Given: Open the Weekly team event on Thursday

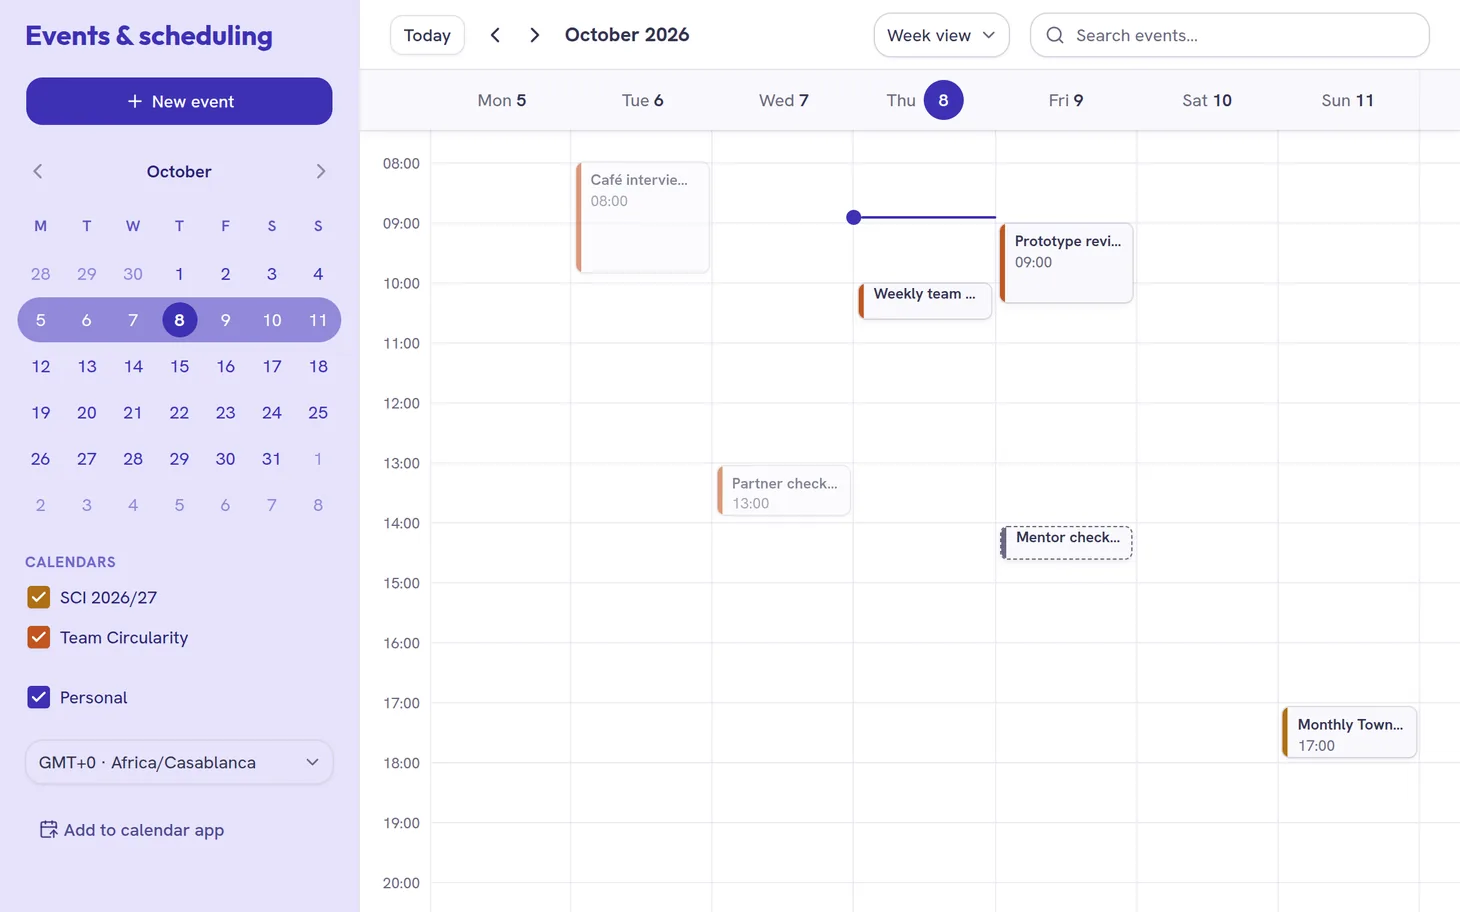Looking at the screenshot, I should pos(925,300).
